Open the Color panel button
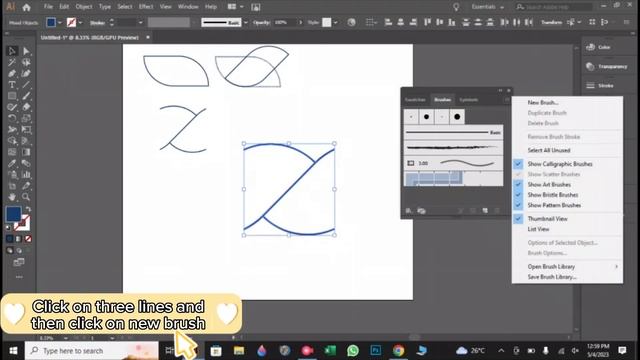 point(598,47)
